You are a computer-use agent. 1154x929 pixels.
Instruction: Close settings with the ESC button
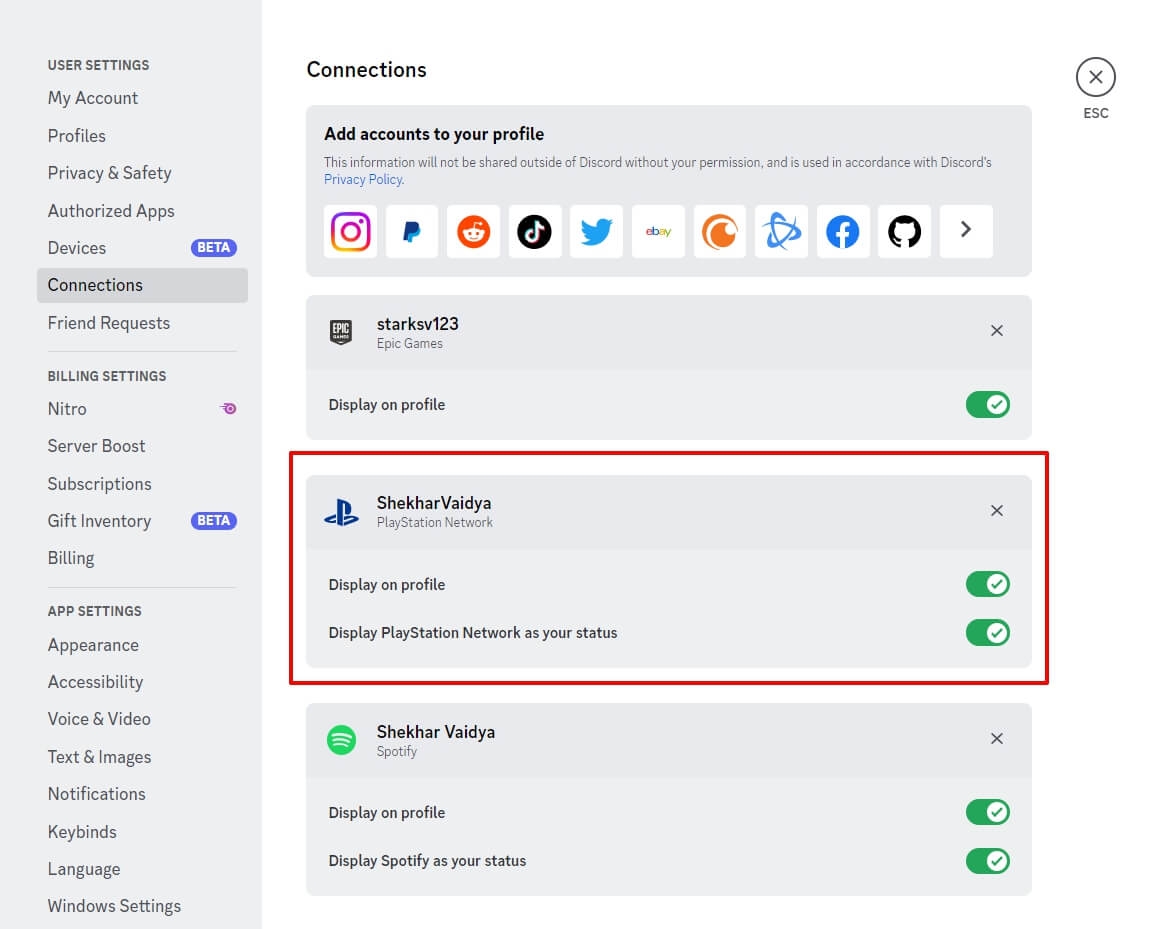pos(1095,77)
